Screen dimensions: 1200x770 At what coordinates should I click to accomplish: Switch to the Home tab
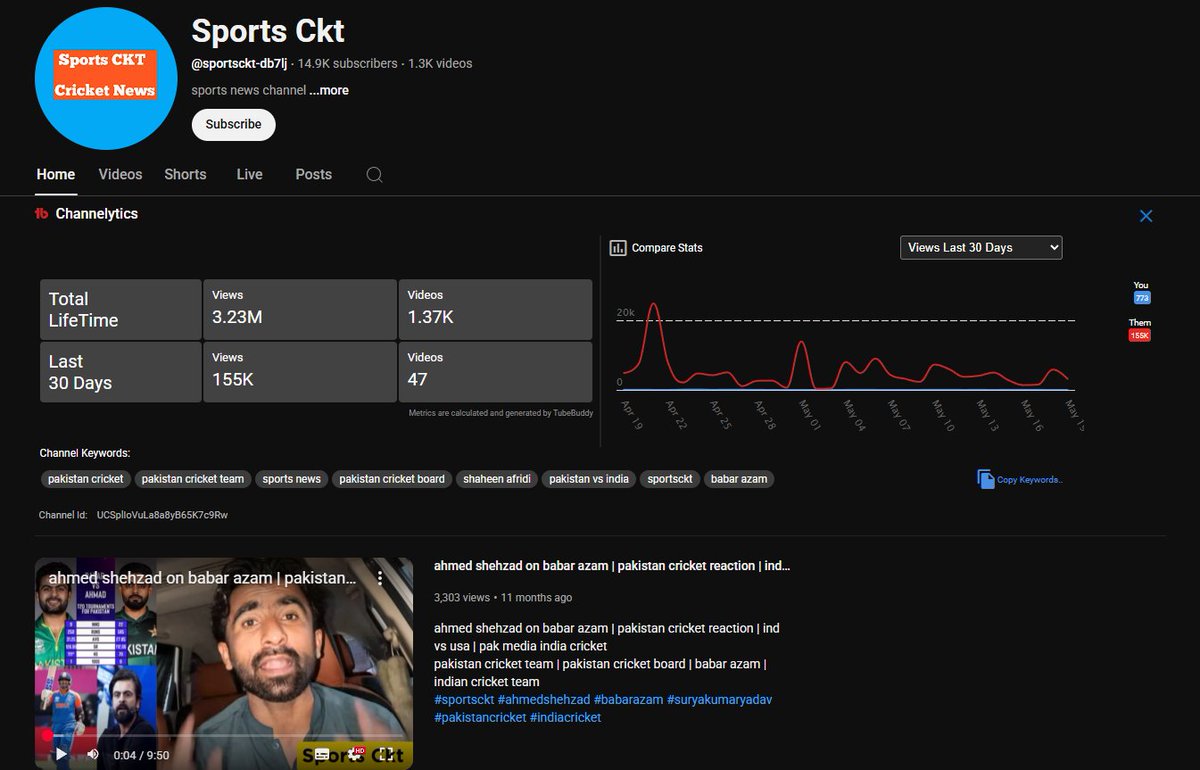pos(56,174)
